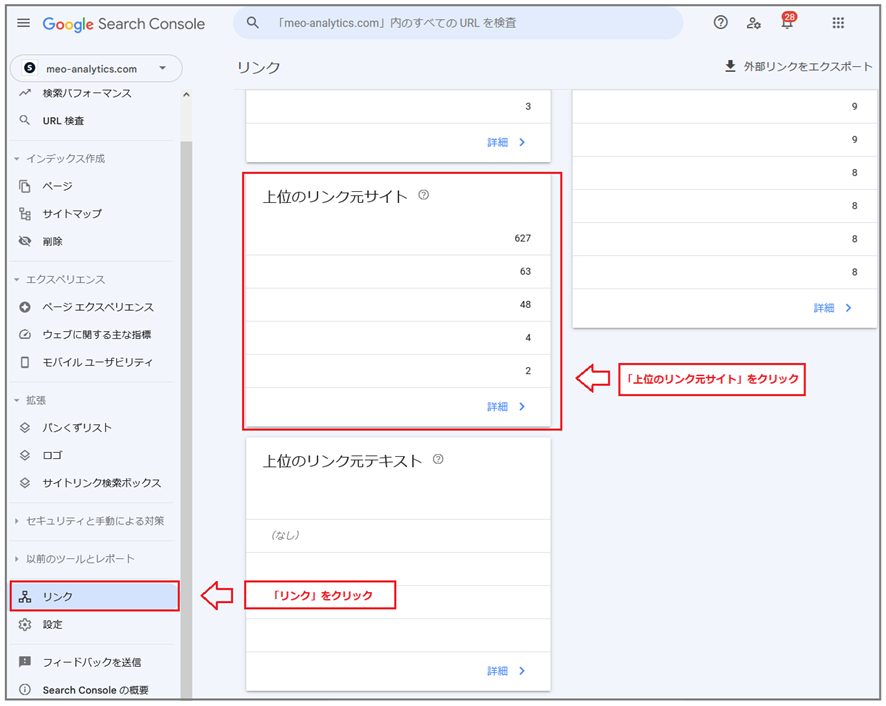Click the サイトマップ sitemap icon
Viewport: 886px width, 706px height.
pos(25,214)
